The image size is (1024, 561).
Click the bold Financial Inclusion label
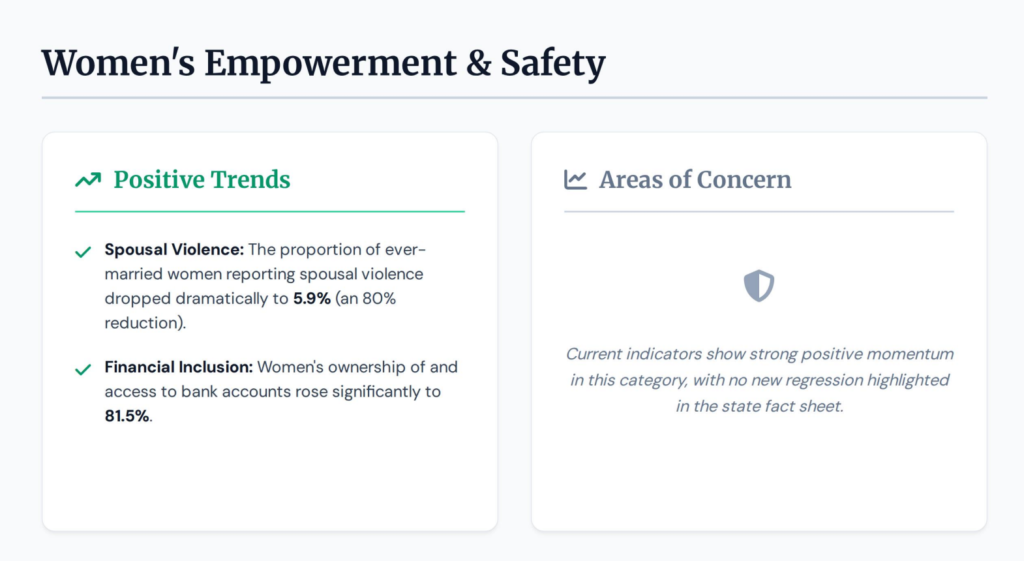click(179, 367)
